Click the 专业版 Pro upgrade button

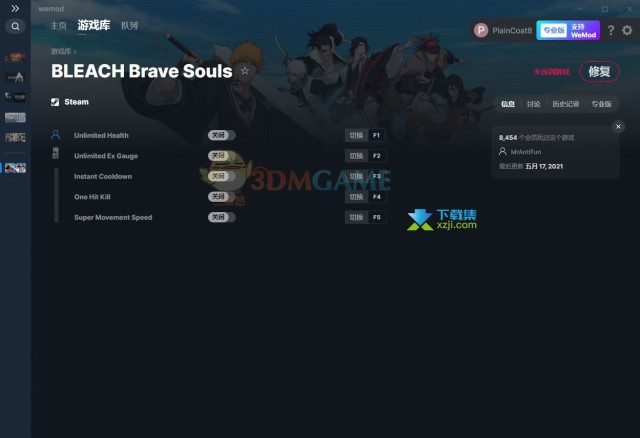coord(568,30)
